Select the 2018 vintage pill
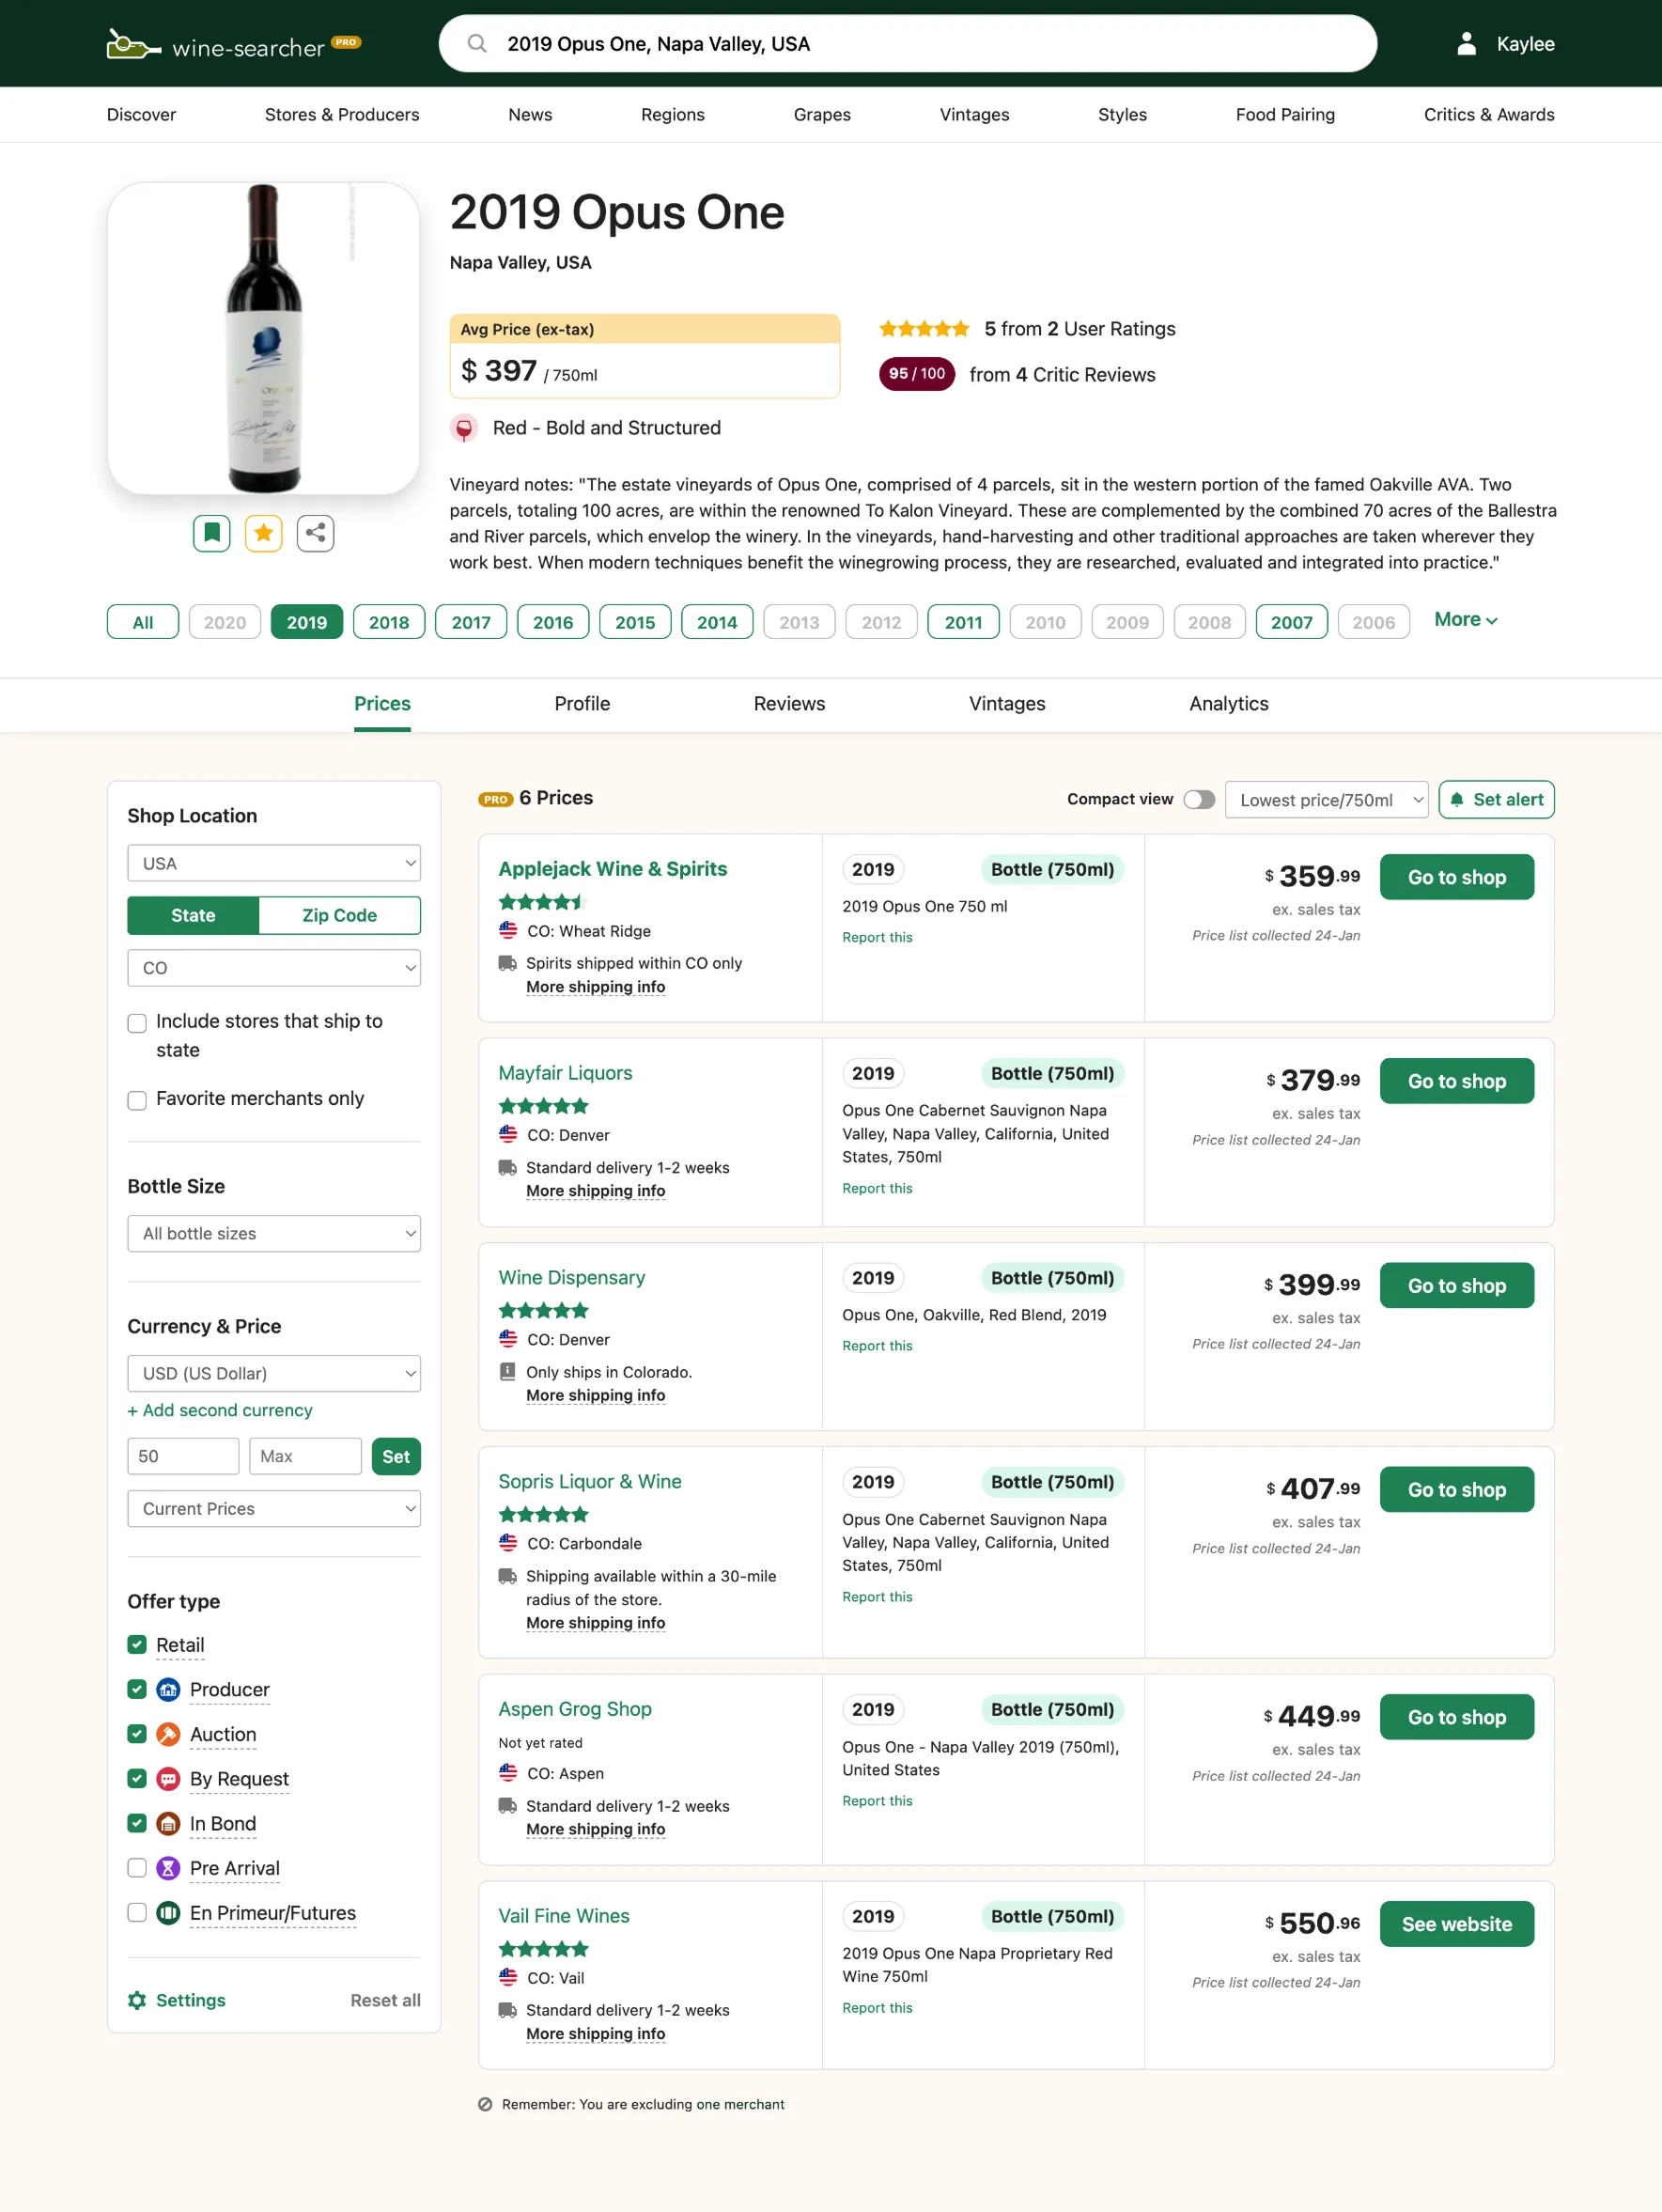The image size is (1662, 2212). (389, 622)
